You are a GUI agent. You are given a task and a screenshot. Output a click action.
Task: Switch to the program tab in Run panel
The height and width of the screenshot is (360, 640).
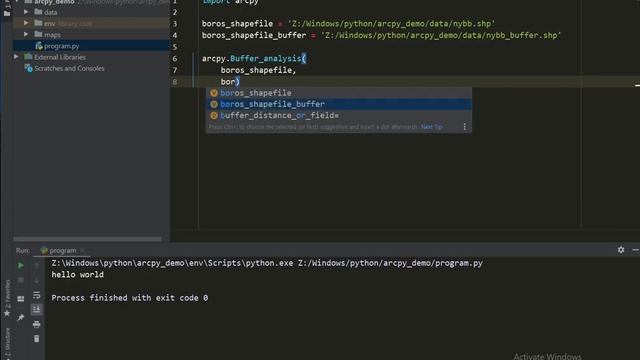tap(62, 250)
